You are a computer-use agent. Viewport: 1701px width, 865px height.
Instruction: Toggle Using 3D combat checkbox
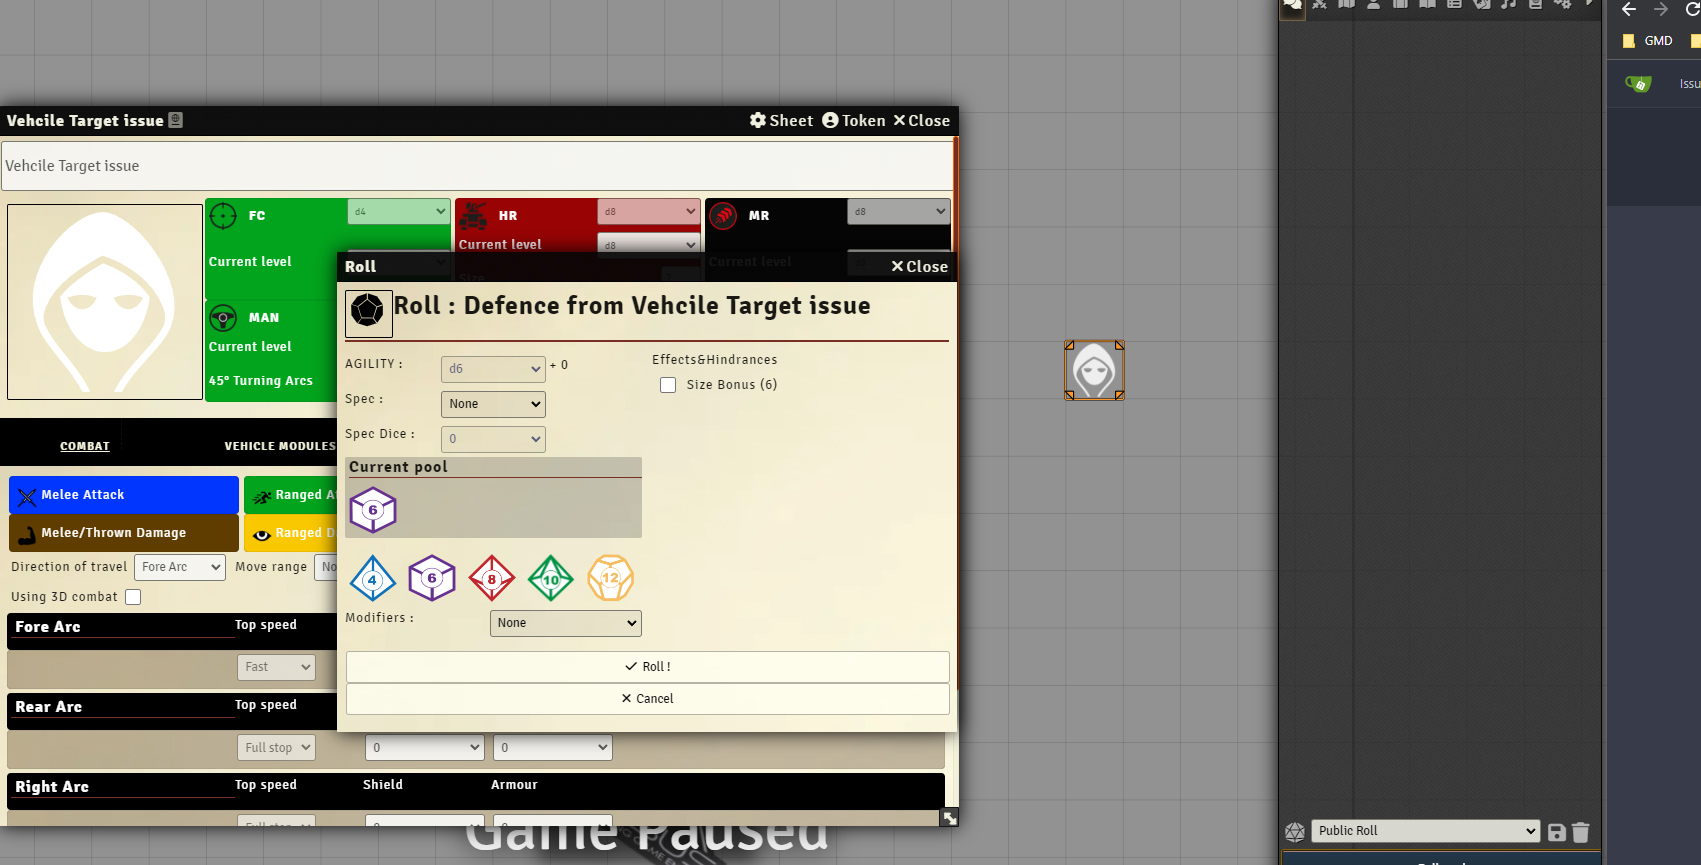(x=133, y=597)
